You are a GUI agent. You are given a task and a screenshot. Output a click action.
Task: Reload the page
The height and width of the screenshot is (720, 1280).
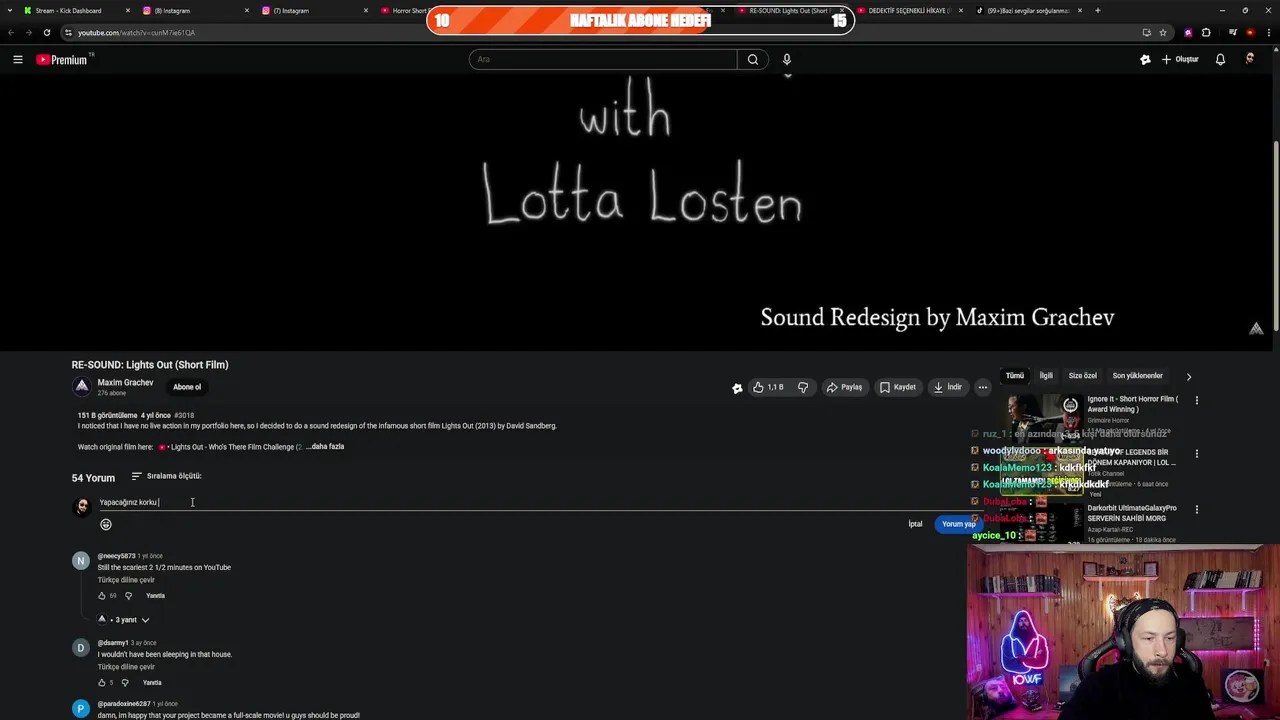(x=46, y=33)
